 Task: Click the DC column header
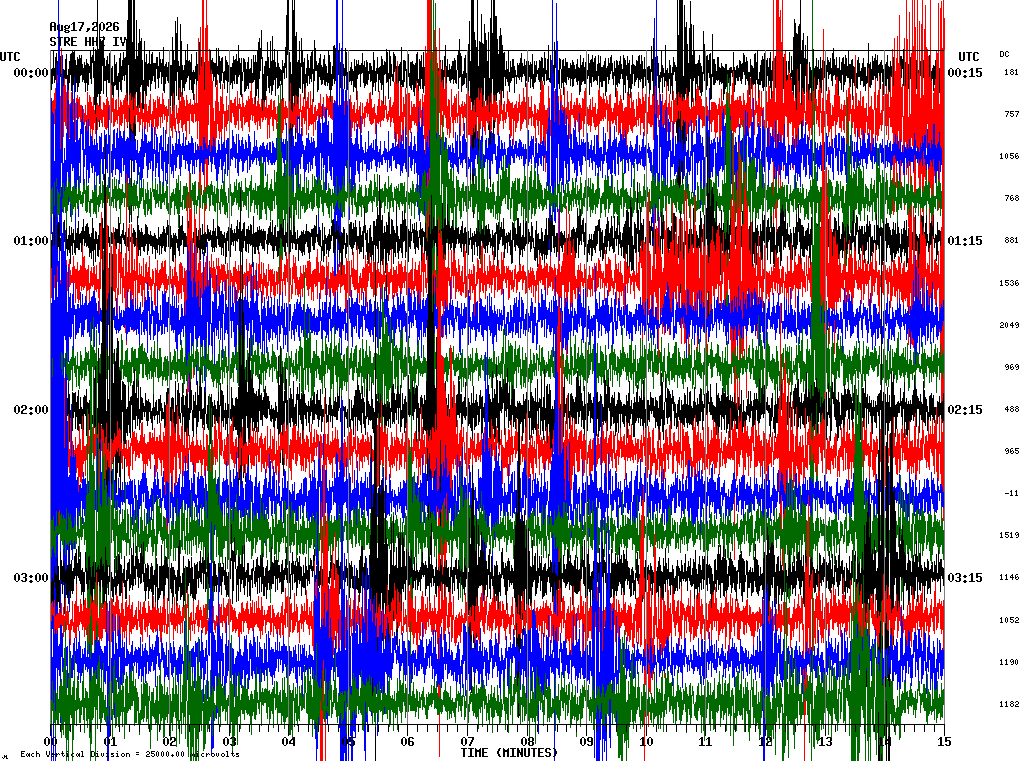click(1004, 54)
